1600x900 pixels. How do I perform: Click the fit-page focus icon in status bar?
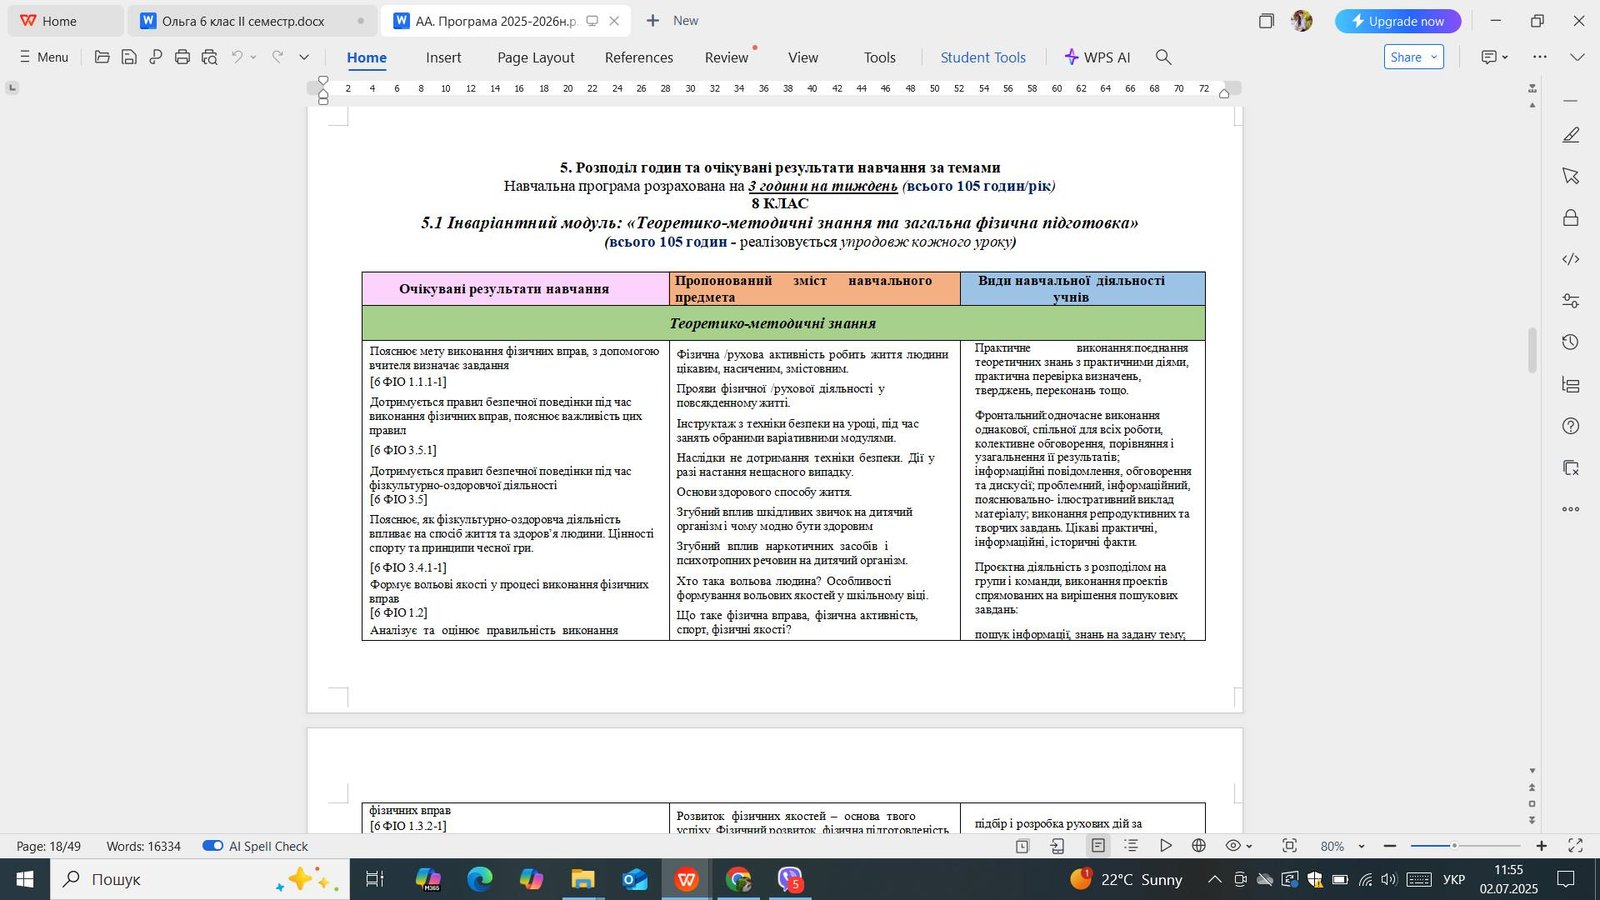(x=1290, y=846)
